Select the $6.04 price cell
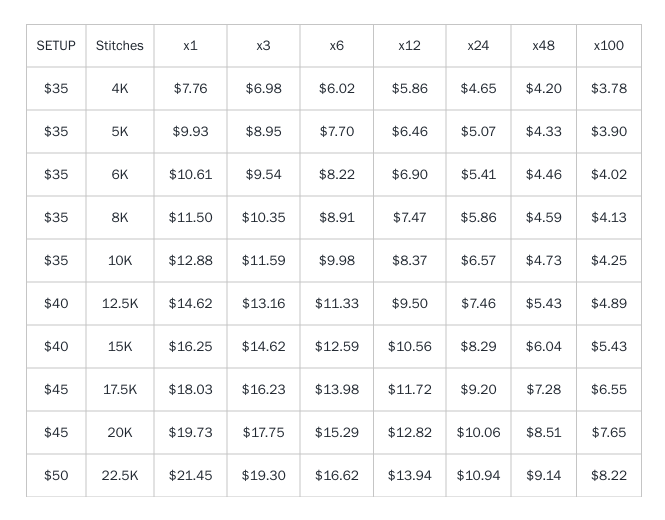 [543, 346]
